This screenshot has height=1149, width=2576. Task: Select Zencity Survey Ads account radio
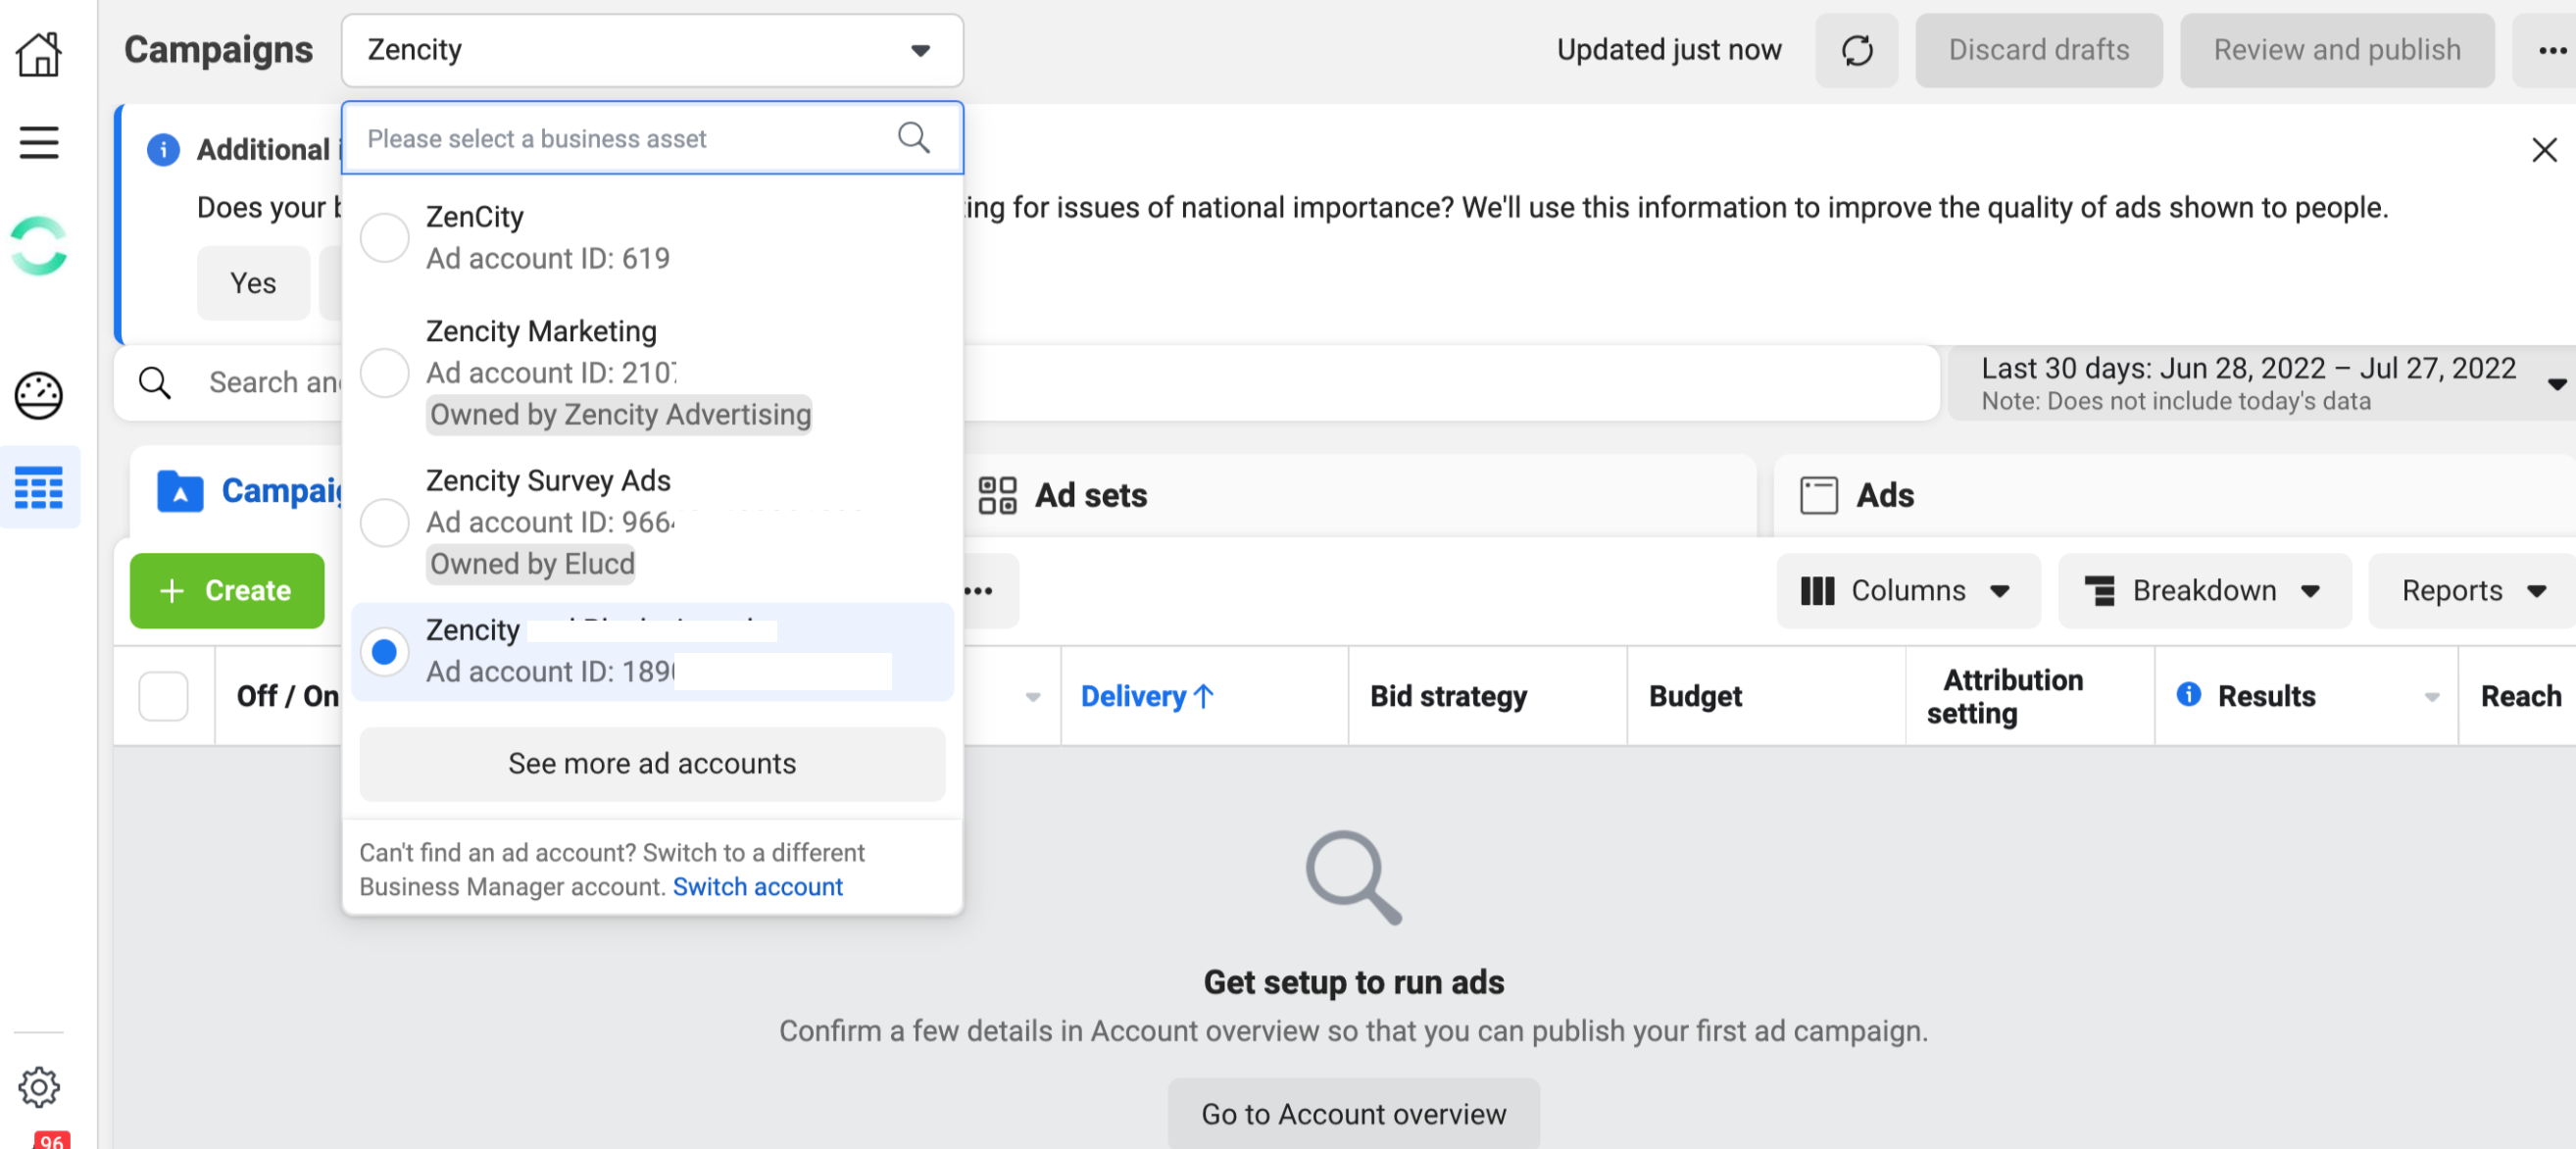pos(384,522)
